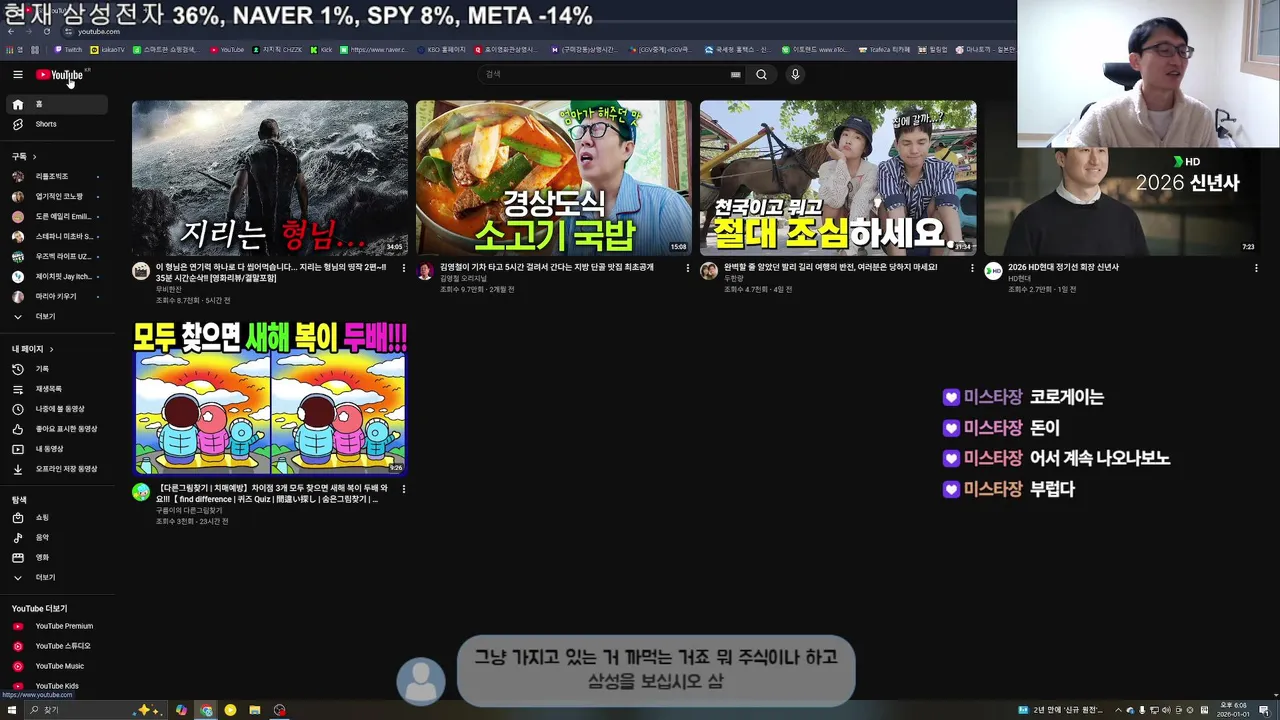Open 영화 in the explore section
Viewport: 1280px width, 720px height.
(58, 557)
